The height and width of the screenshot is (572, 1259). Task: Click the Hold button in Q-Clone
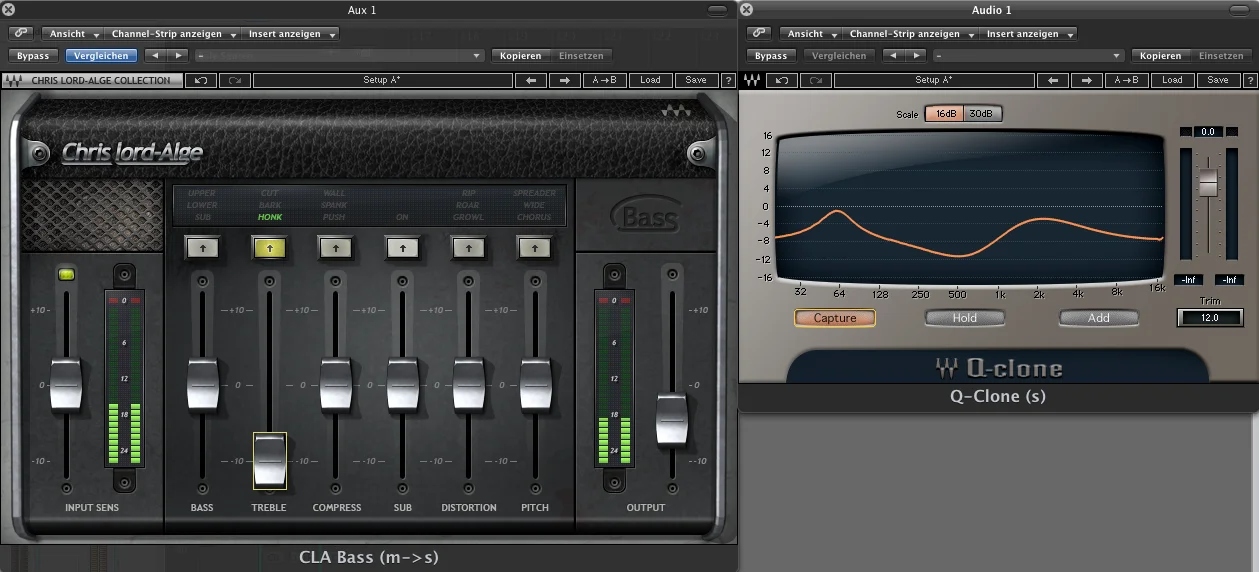point(965,318)
